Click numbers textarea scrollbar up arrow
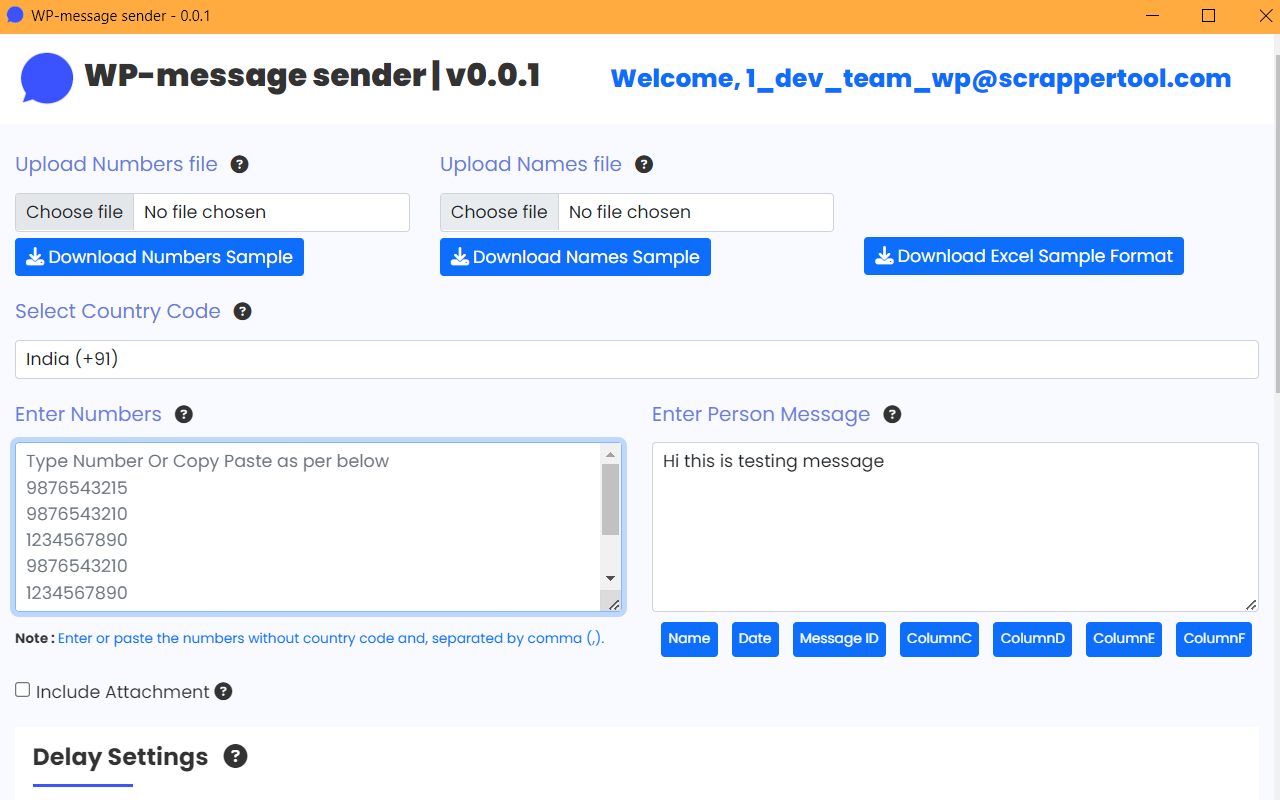This screenshot has height=800, width=1280. (x=610, y=453)
